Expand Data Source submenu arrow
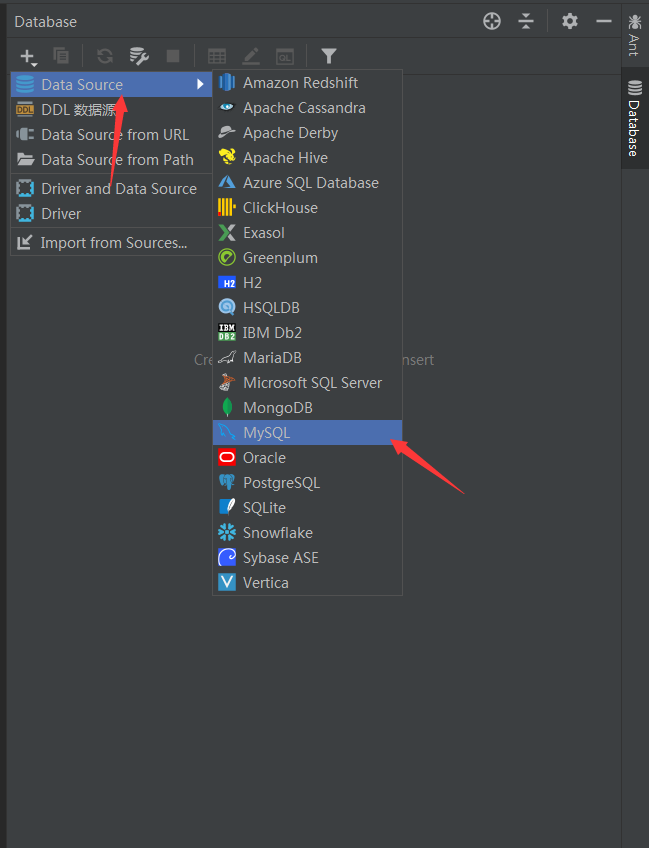Viewport: 649px width, 848px height. [200, 84]
